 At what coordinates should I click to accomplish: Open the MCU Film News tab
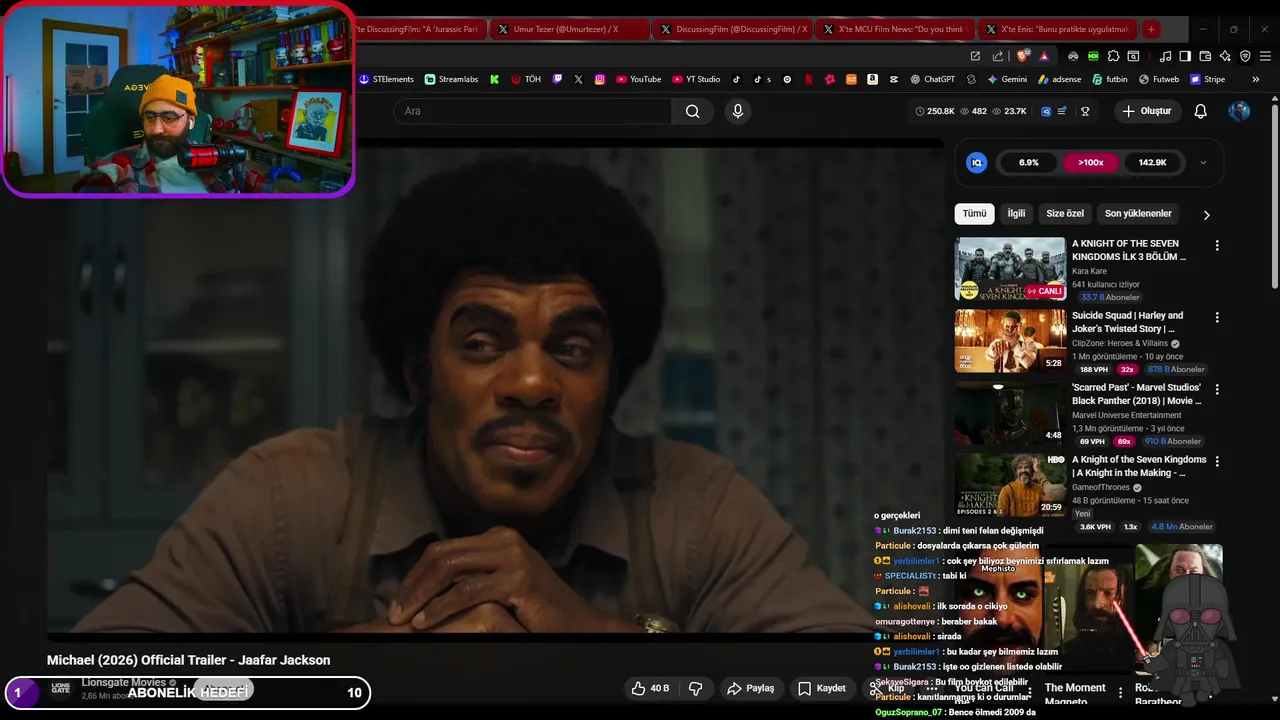tap(897, 29)
